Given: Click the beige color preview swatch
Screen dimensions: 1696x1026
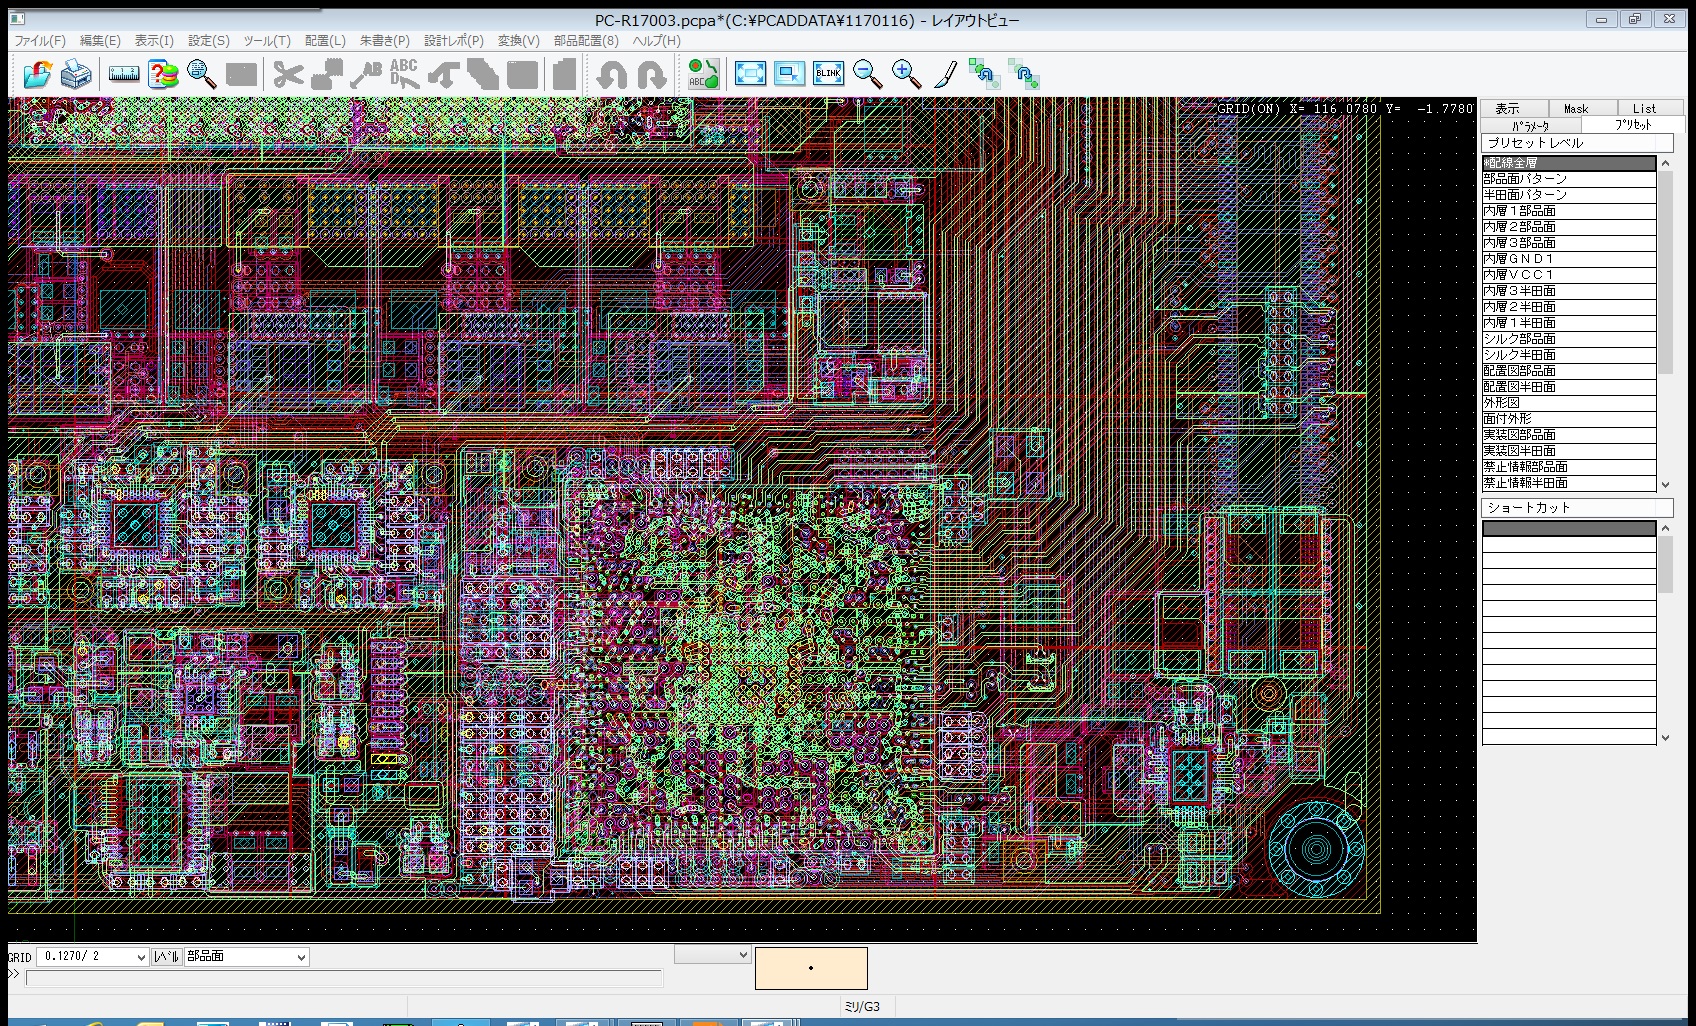Looking at the screenshot, I should coord(811,968).
